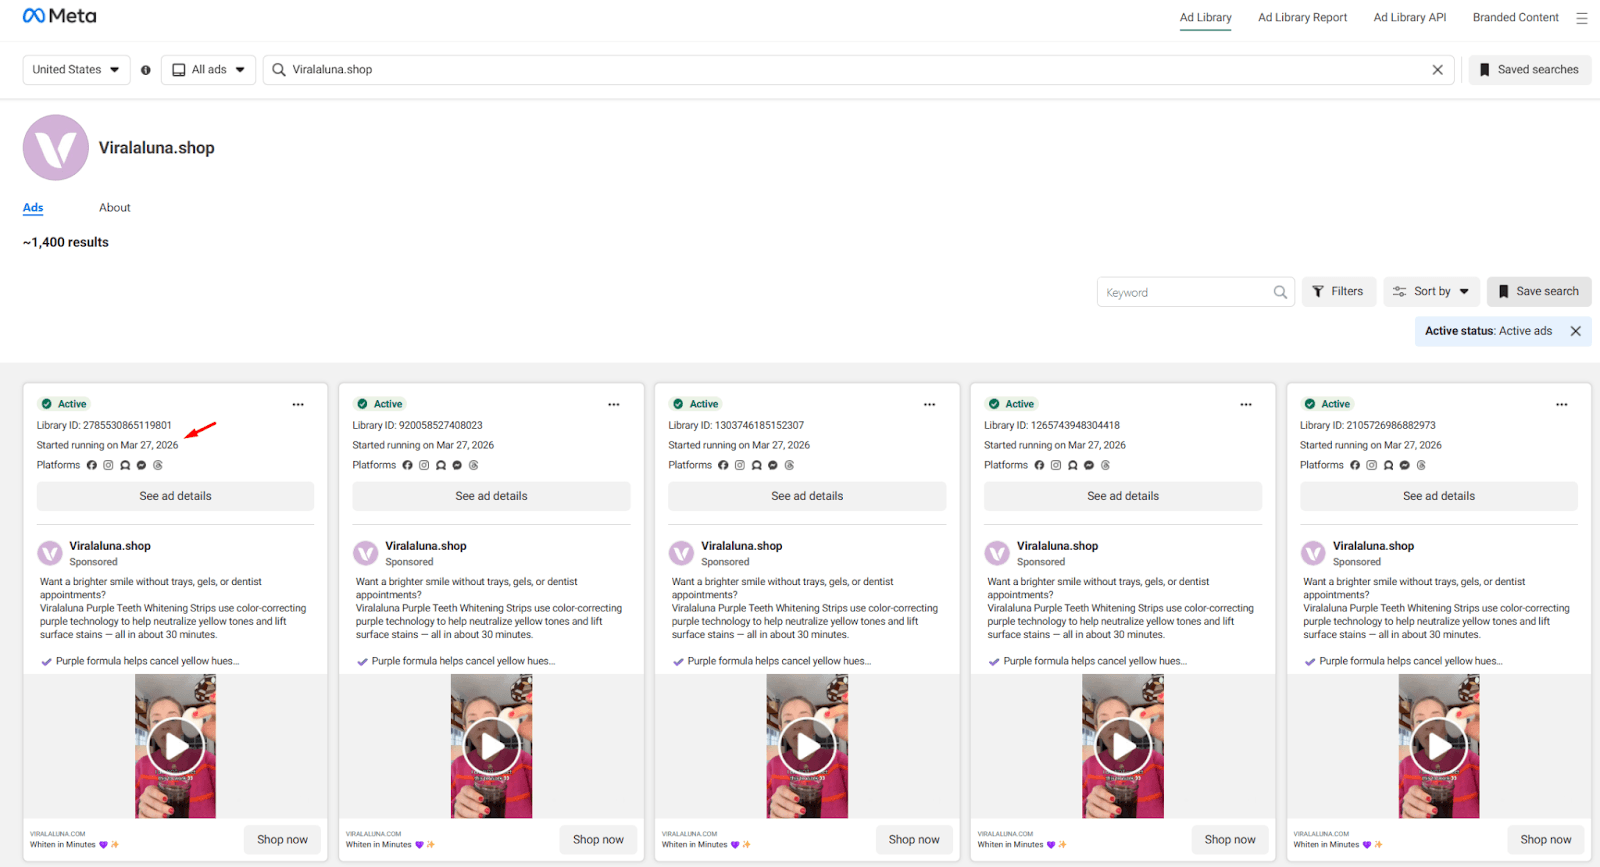Viewport: 1600px width, 867px height.
Task: Click Active status badge on ad 920058527408023
Action: tap(380, 404)
